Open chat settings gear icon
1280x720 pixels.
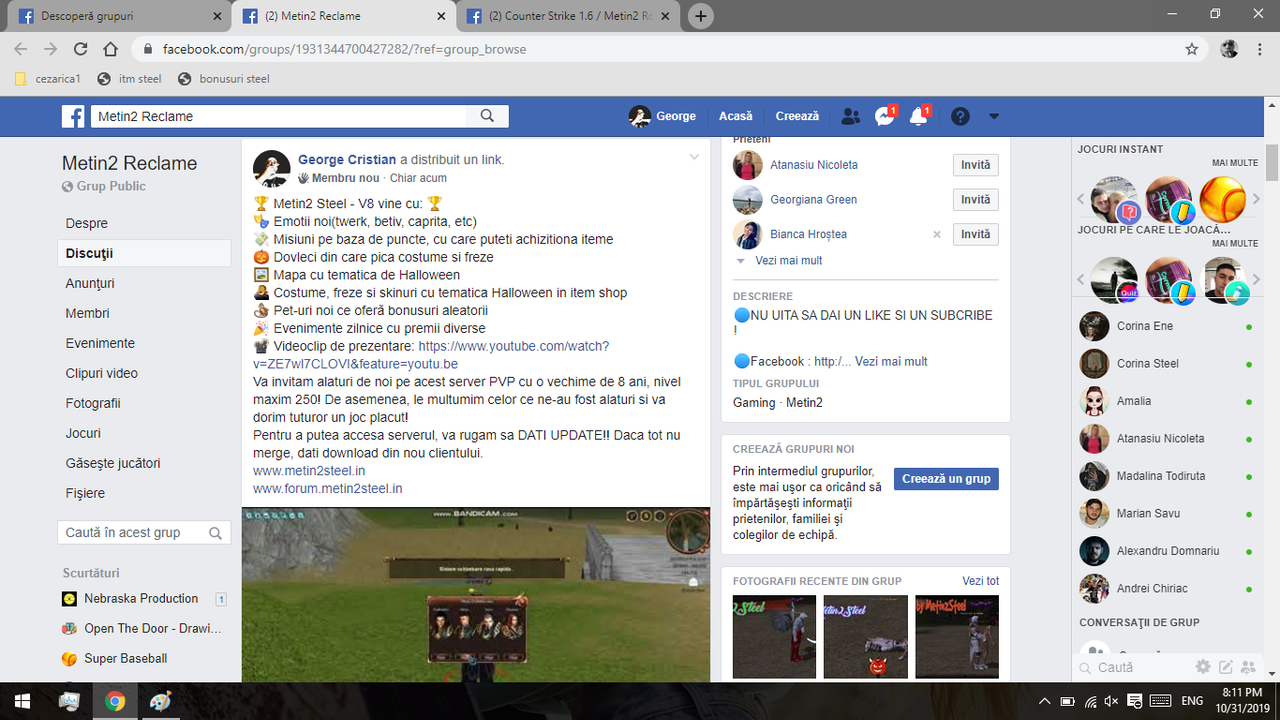[1203, 667]
